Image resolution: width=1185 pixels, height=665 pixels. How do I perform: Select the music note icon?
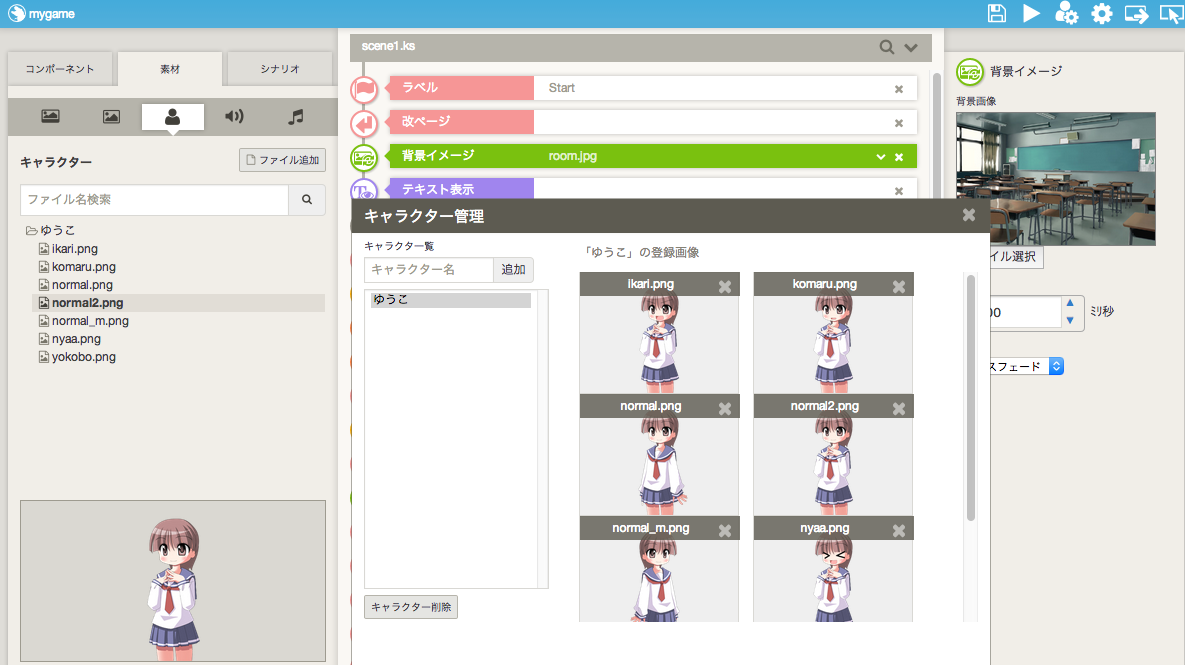295,116
